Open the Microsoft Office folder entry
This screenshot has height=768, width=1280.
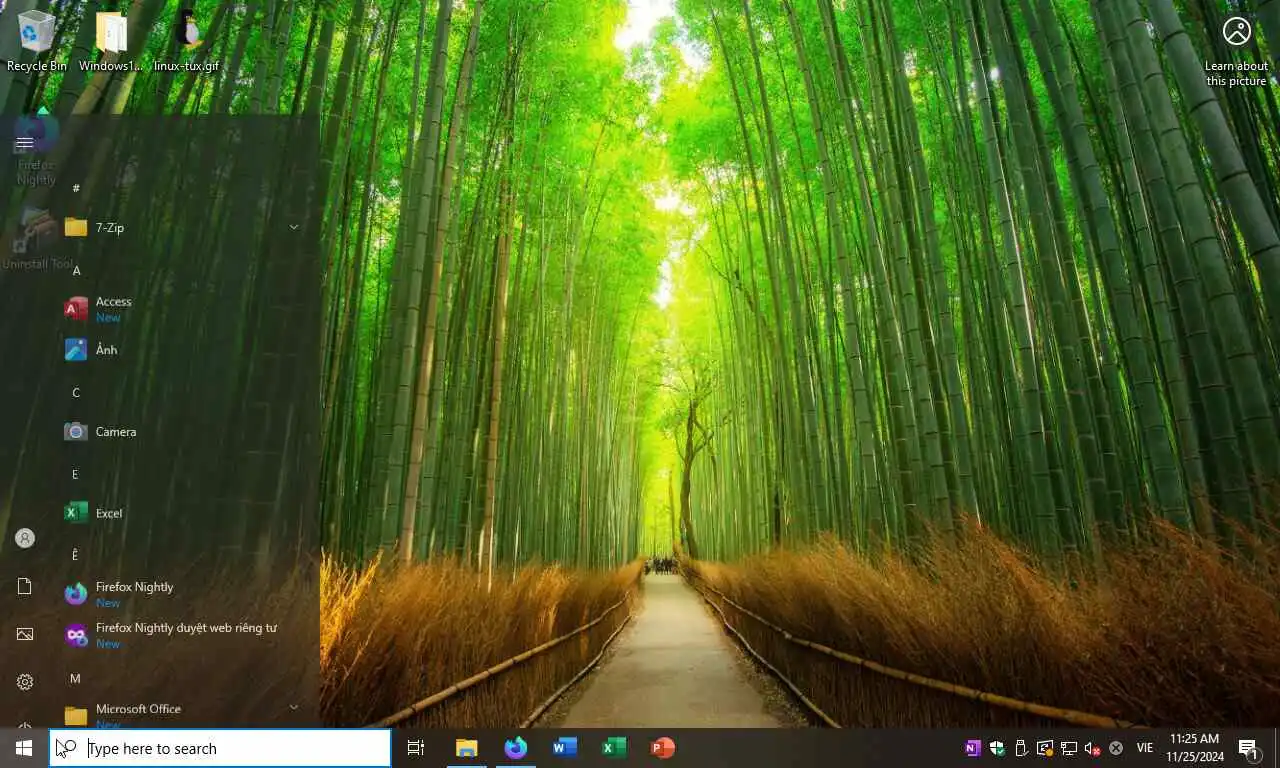pos(180,713)
